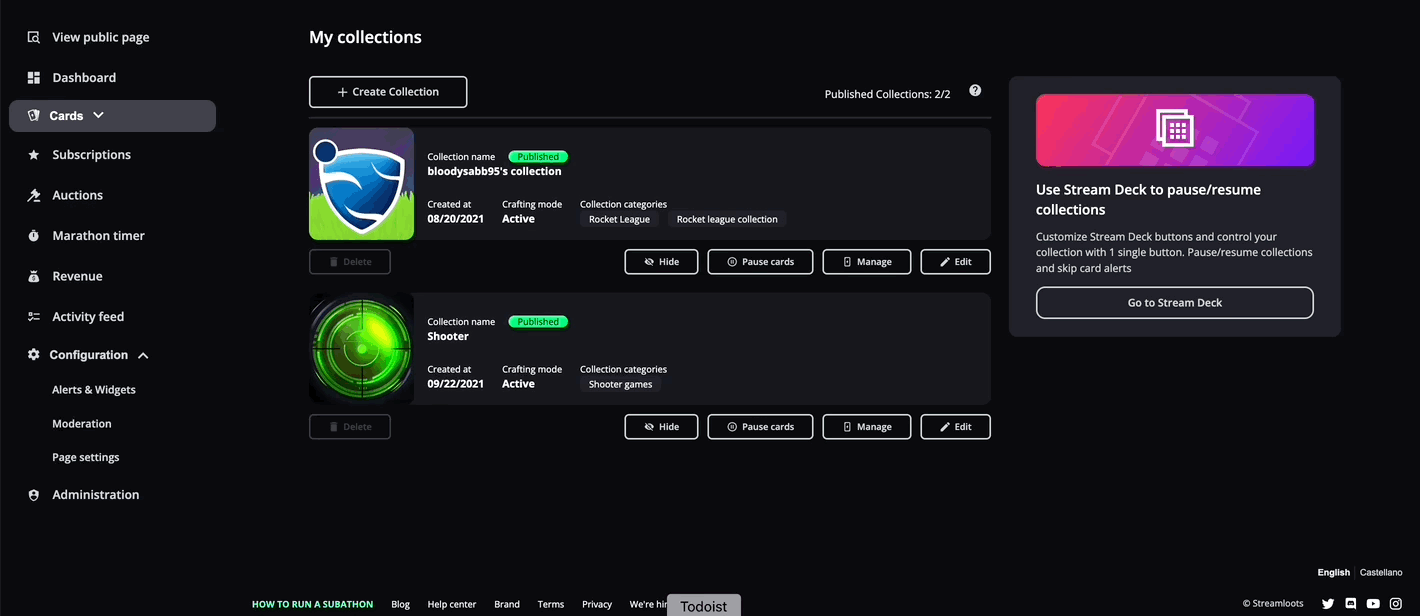Open Streamloots Discord icon in footer
The height and width of the screenshot is (616, 1420).
(x=1351, y=604)
